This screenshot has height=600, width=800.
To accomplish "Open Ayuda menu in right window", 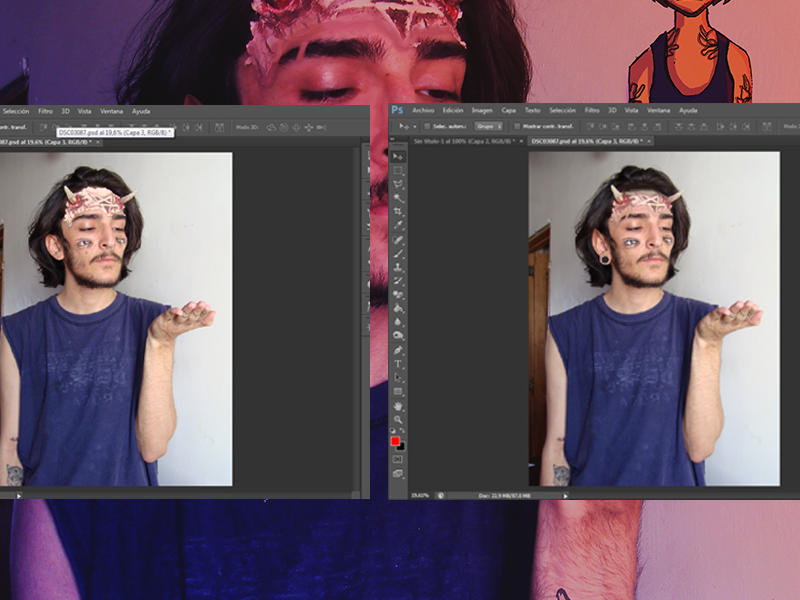I will [x=688, y=110].
